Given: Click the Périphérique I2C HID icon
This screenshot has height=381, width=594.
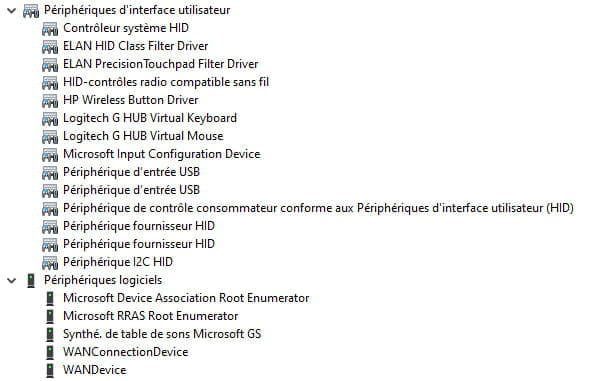Looking at the screenshot, I should click(x=50, y=263).
